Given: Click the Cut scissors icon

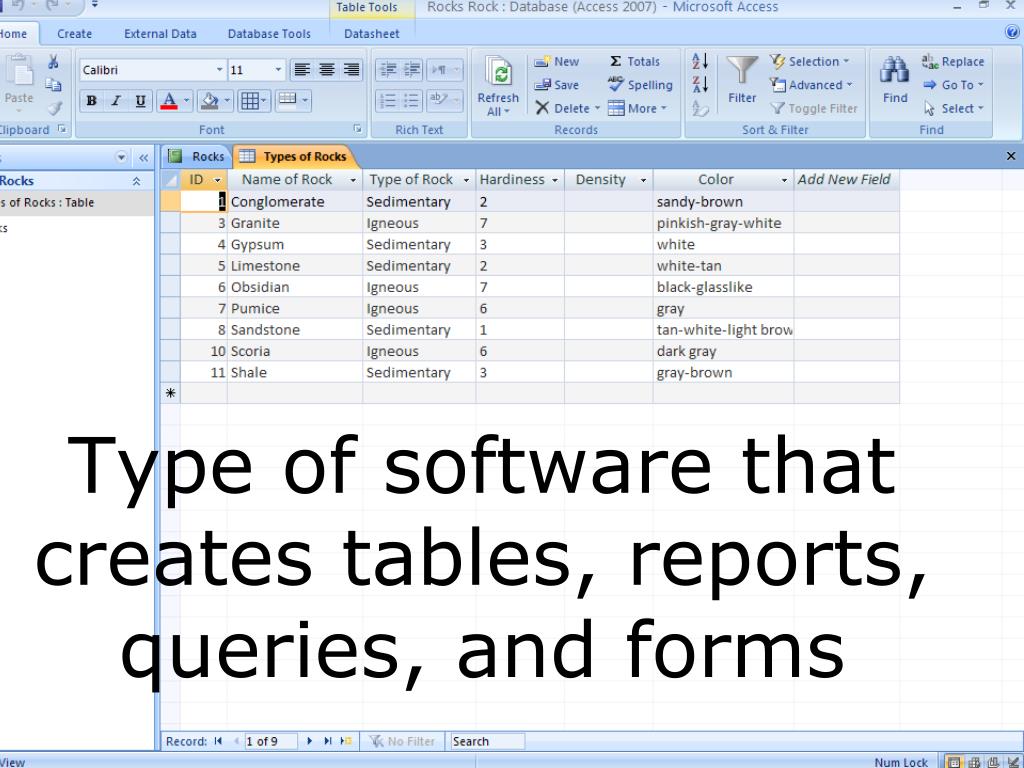Looking at the screenshot, I should 54,61.
